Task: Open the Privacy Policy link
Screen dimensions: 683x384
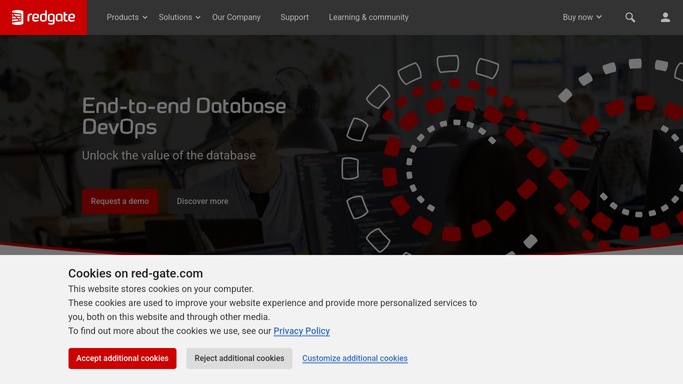Action: [x=301, y=331]
